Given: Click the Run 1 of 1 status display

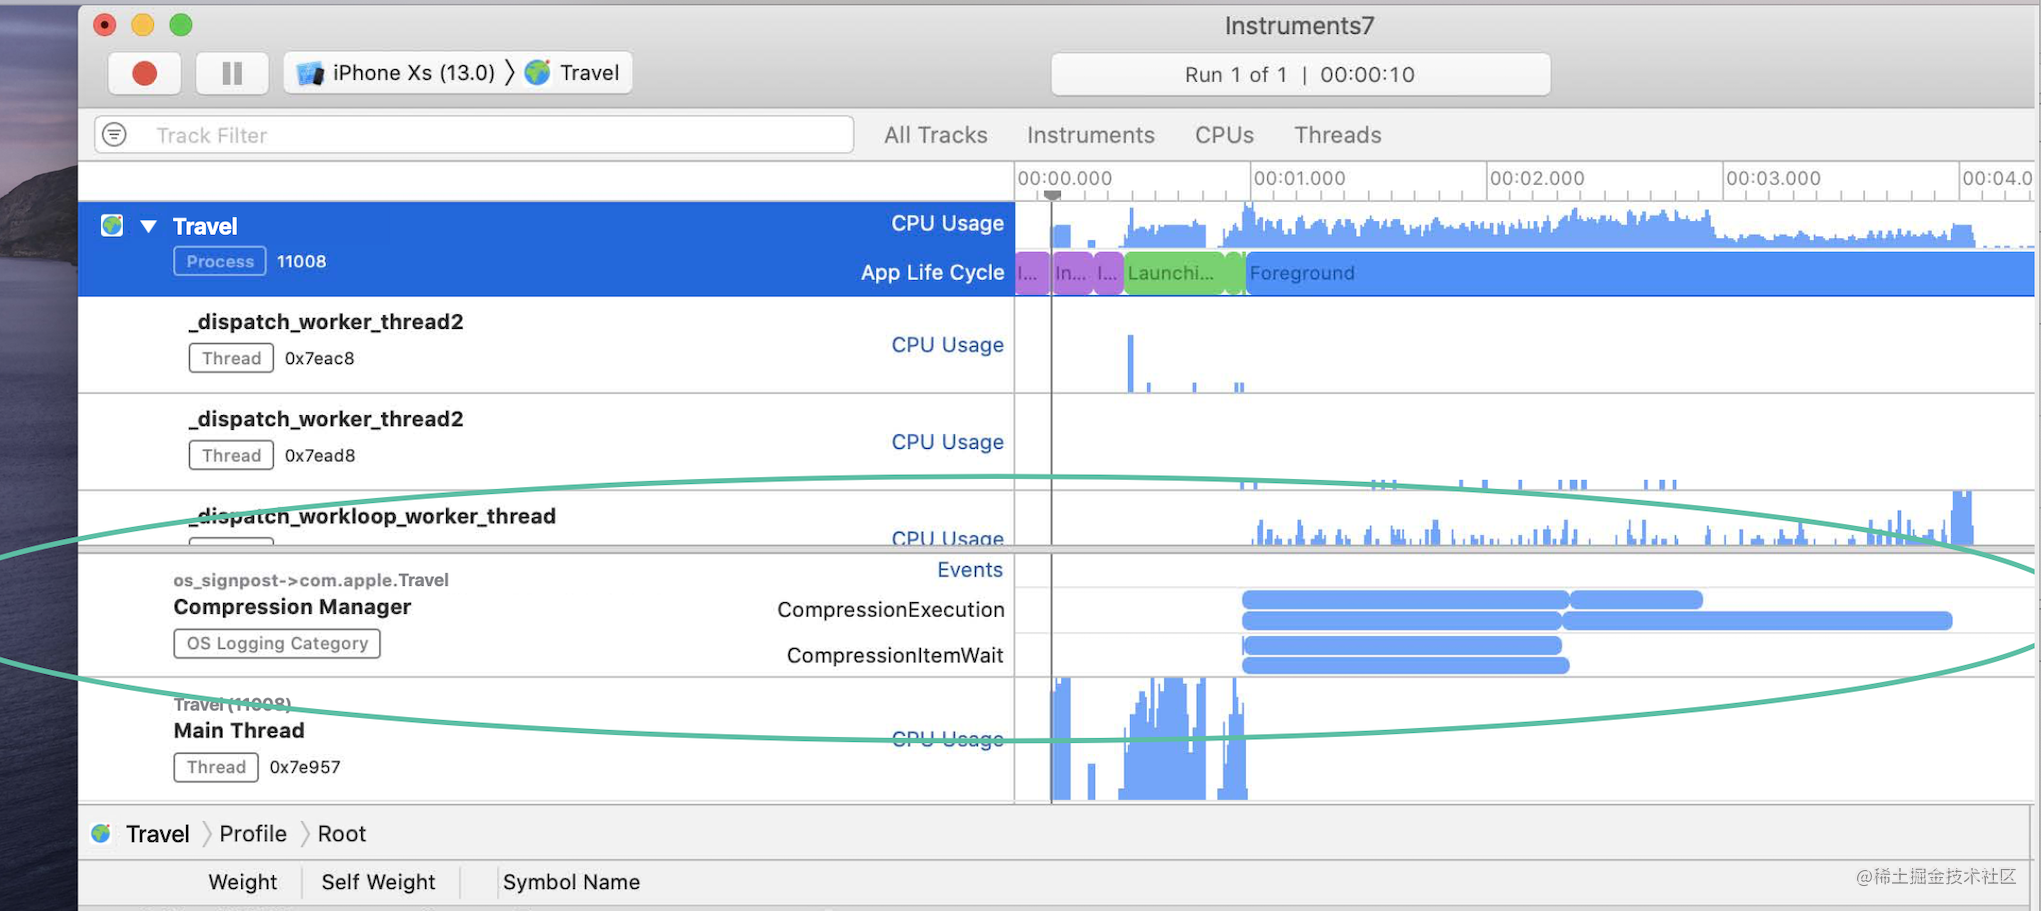Looking at the screenshot, I should (1300, 74).
